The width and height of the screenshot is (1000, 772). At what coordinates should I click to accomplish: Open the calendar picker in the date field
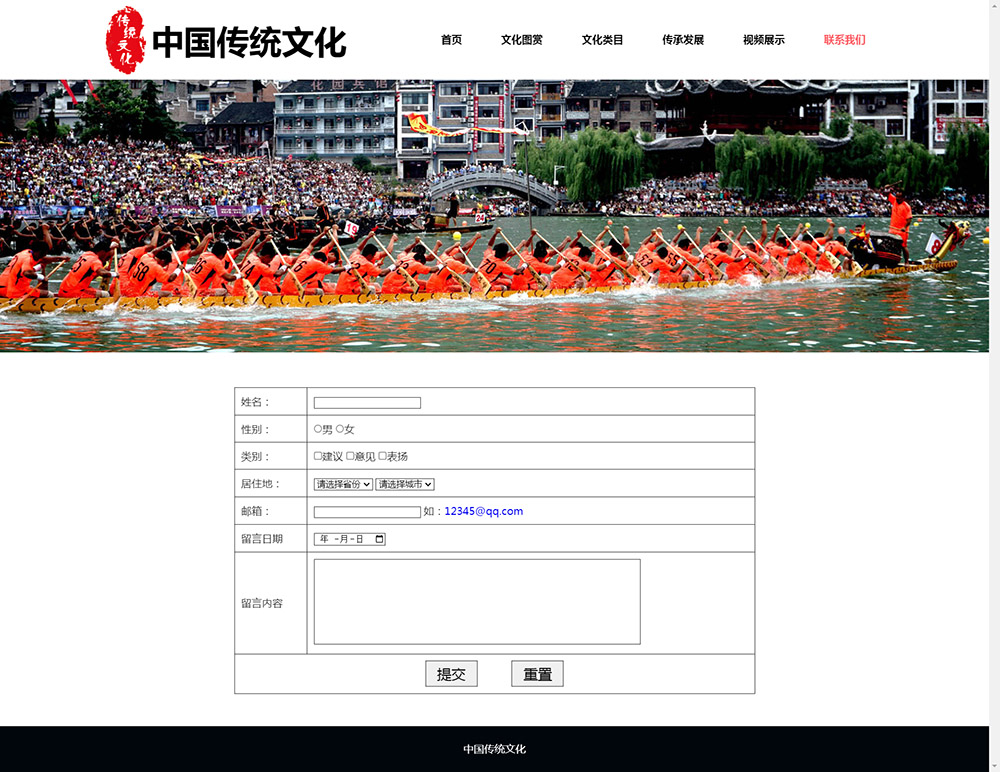(379, 539)
